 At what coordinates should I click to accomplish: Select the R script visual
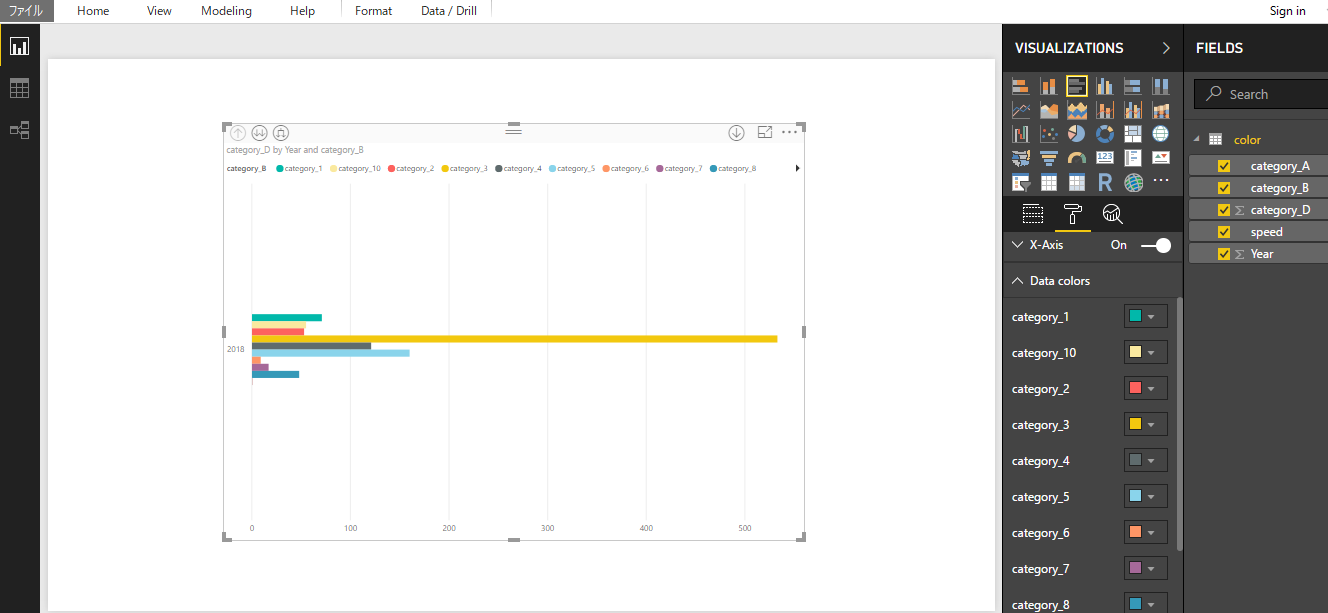1105,182
